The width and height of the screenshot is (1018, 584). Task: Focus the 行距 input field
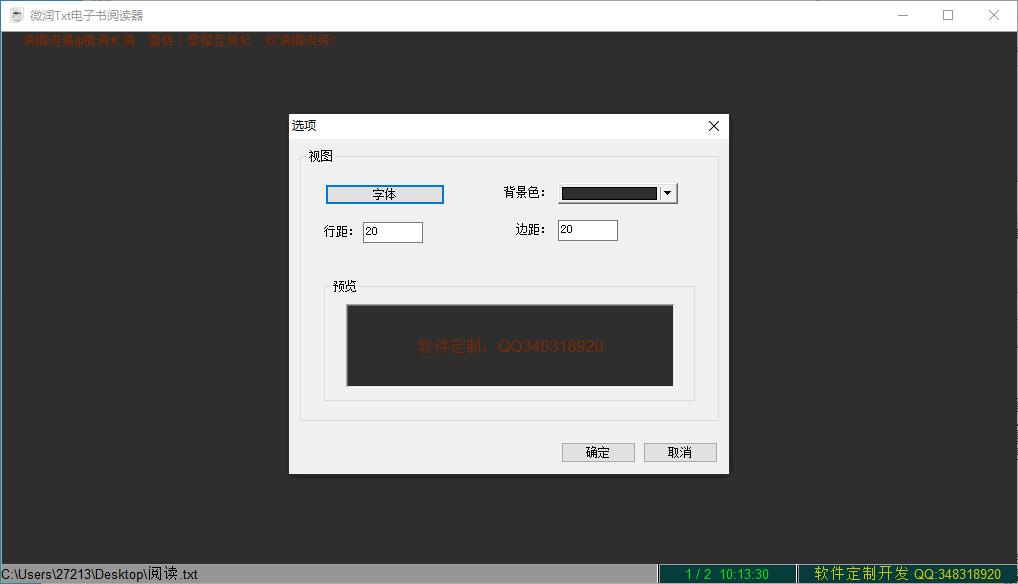(393, 232)
